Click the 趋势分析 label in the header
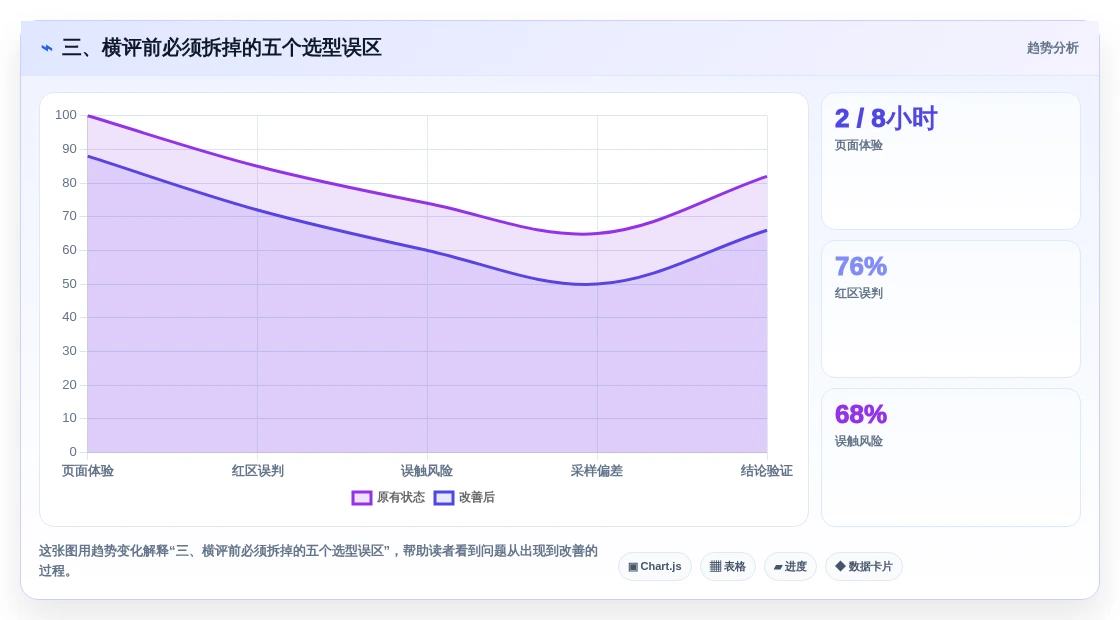The image size is (1120, 620). click(x=1052, y=48)
